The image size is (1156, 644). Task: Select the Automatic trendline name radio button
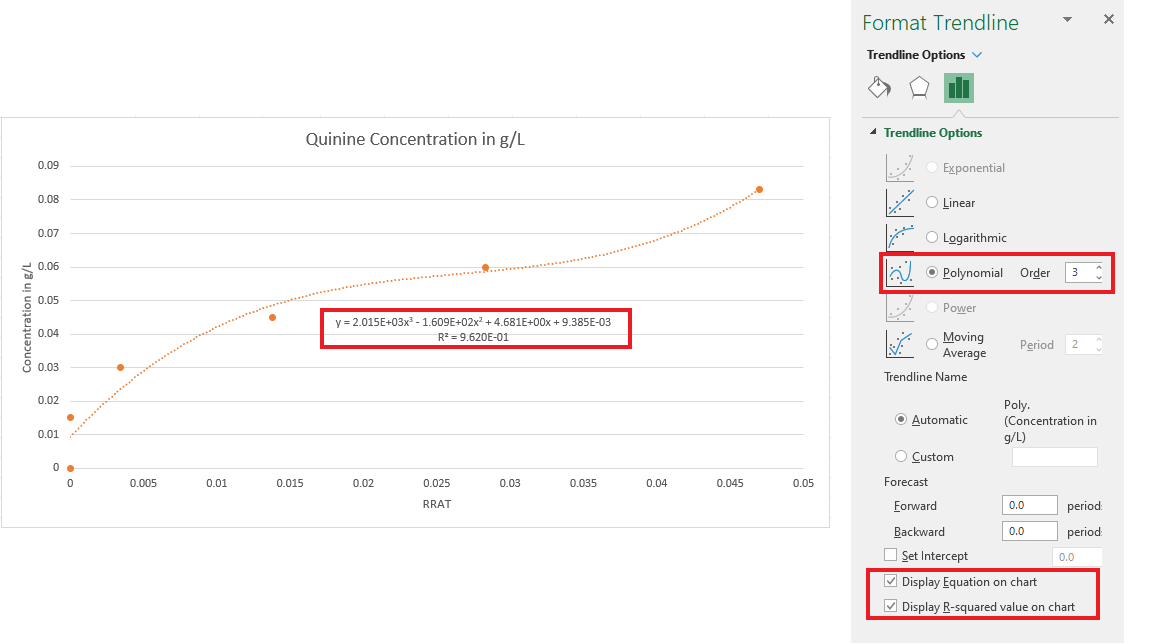(x=900, y=419)
